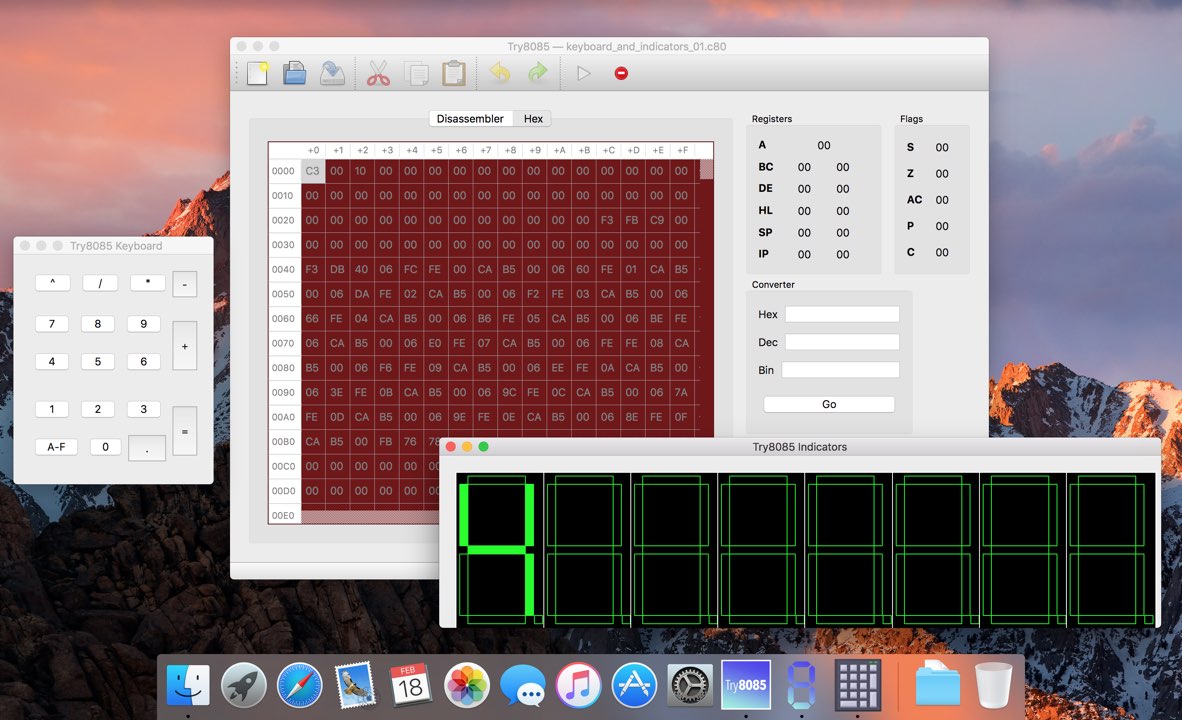The height and width of the screenshot is (720, 1182).
Task: Switch to the Disassembler tab
Action: coord(470,119)
